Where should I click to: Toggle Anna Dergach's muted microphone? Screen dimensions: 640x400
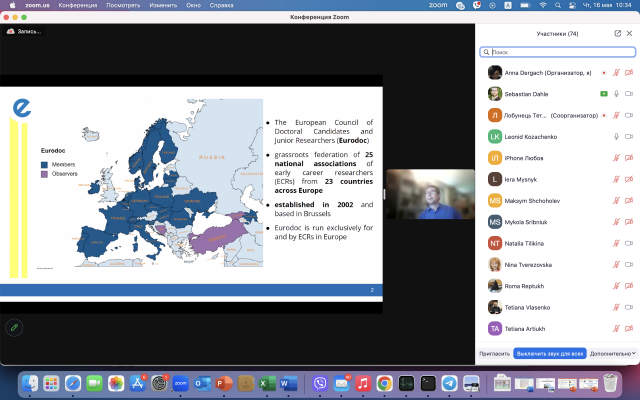tap(616, 73)
